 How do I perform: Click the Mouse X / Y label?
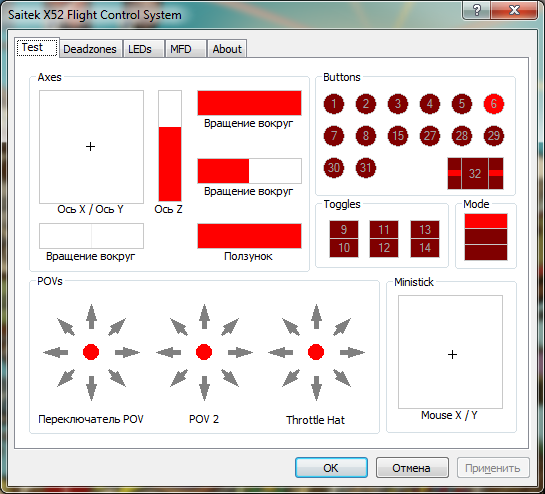(449, 415)
